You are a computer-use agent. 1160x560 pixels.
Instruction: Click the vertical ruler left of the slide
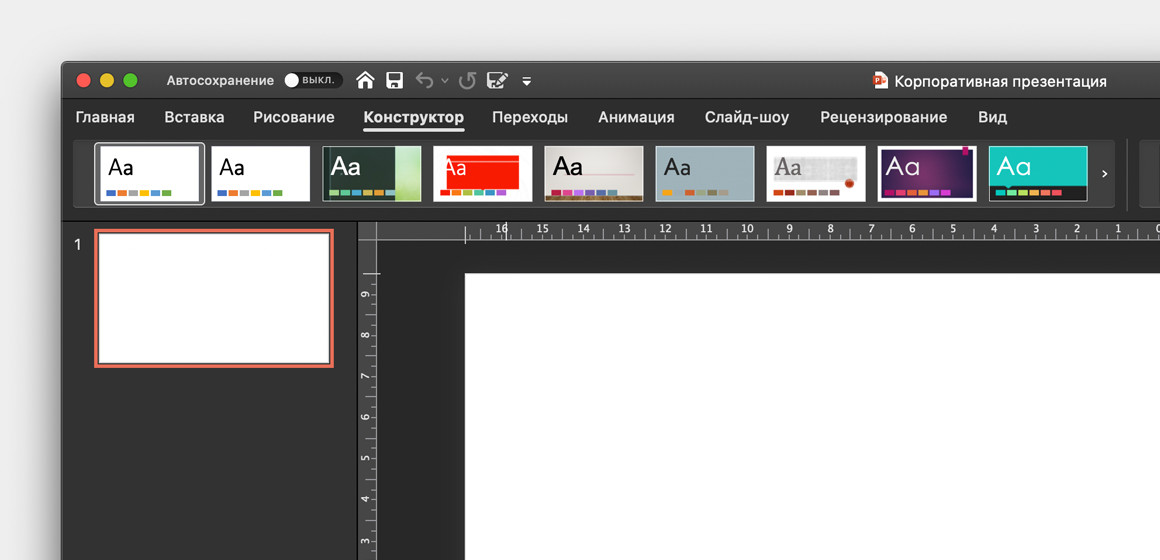(x=367, y=399)
